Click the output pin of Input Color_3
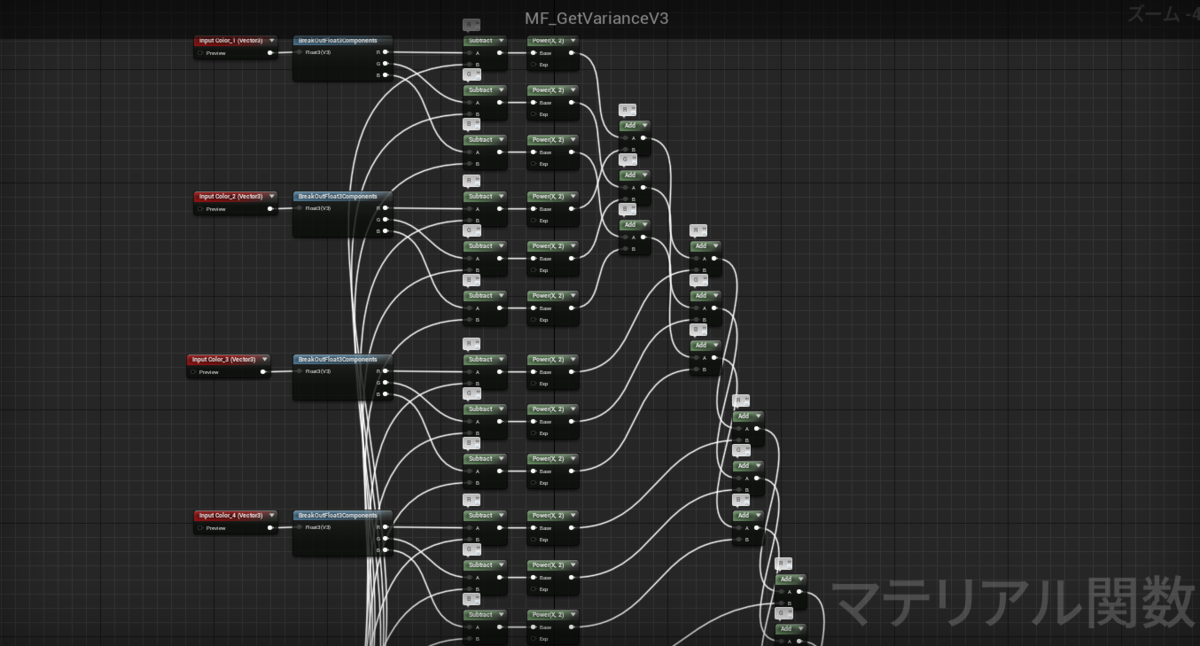1200x646 pixels. [263, 372]
